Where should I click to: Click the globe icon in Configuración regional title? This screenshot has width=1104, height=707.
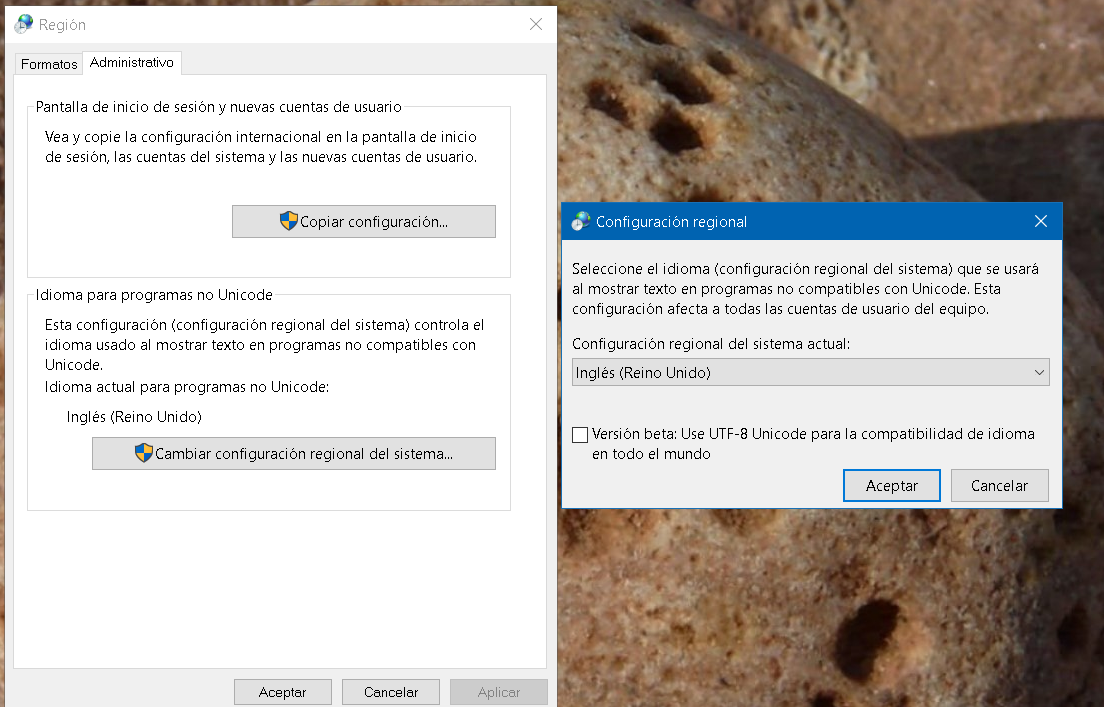(581, 221)
